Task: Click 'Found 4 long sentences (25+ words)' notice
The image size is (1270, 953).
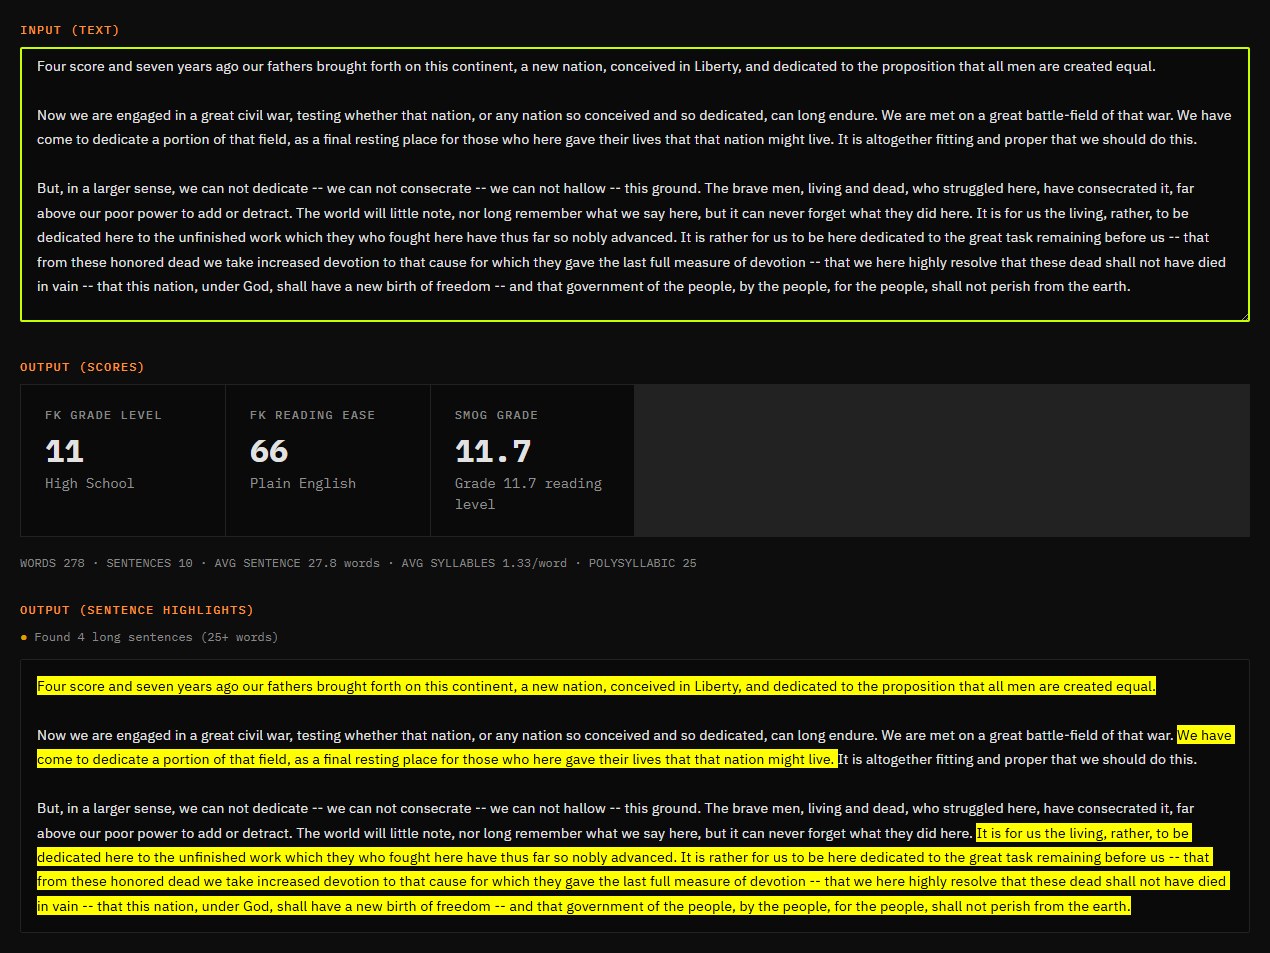Action: (x=156, y=637)
